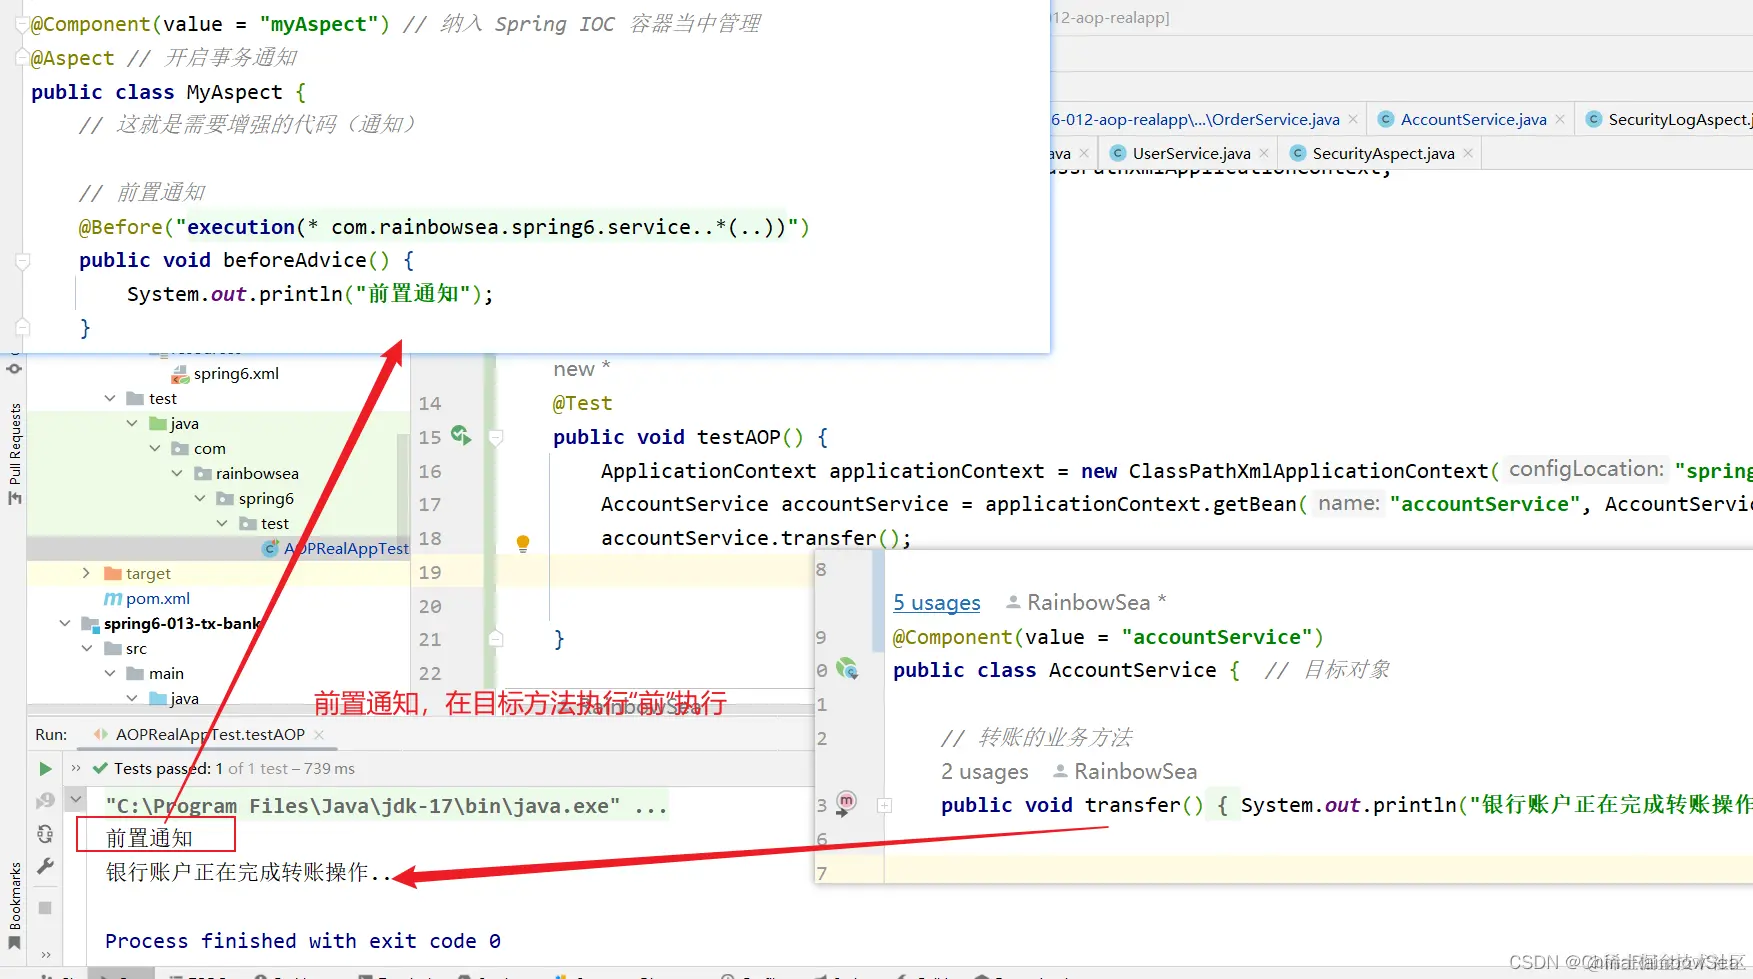Expand the folded transfer method body

click(884, 805)
